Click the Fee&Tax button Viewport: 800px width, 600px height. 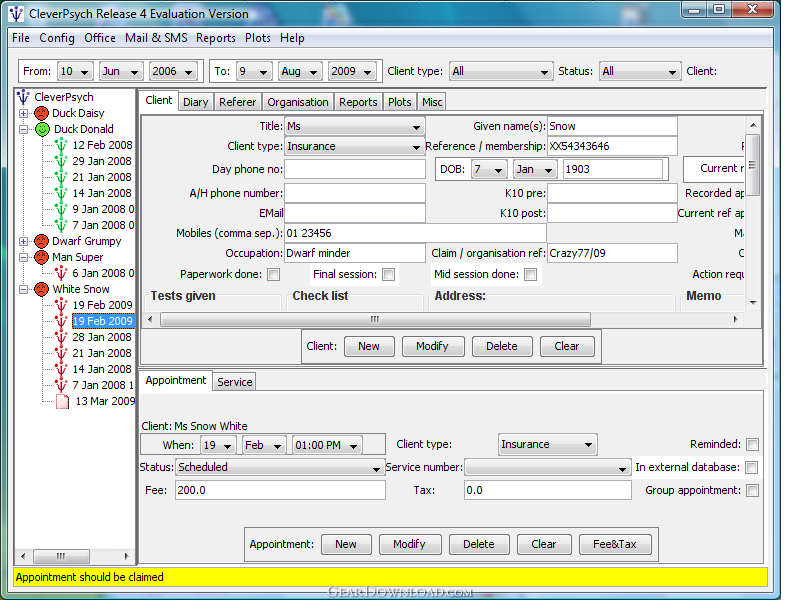(615, 544)
